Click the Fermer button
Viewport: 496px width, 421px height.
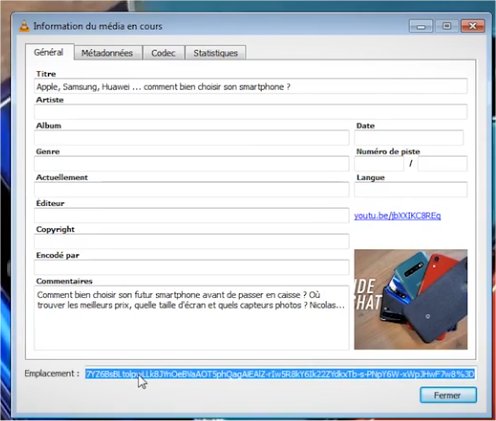point(448,395)
